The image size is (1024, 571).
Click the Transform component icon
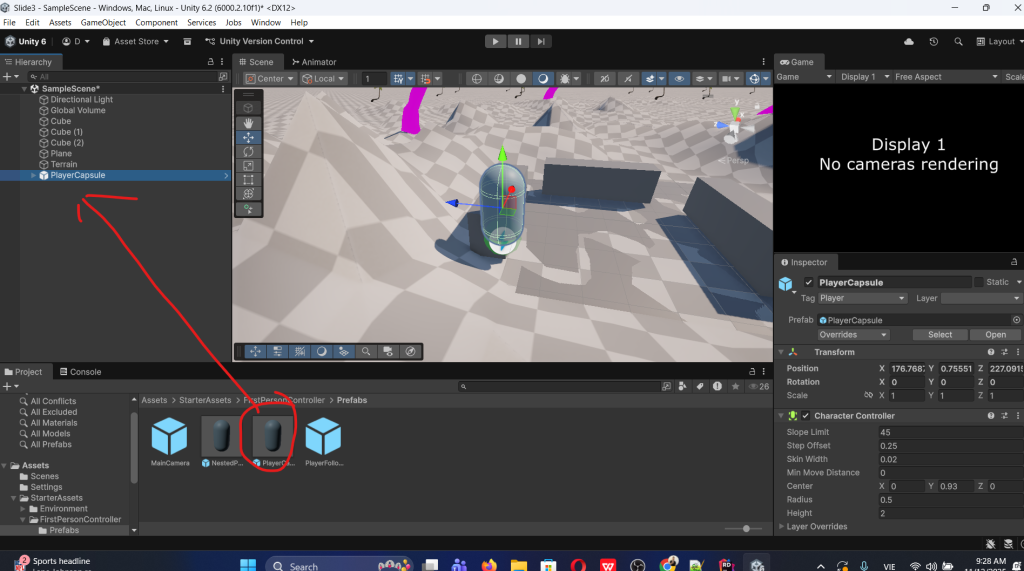tap(792, 352)
